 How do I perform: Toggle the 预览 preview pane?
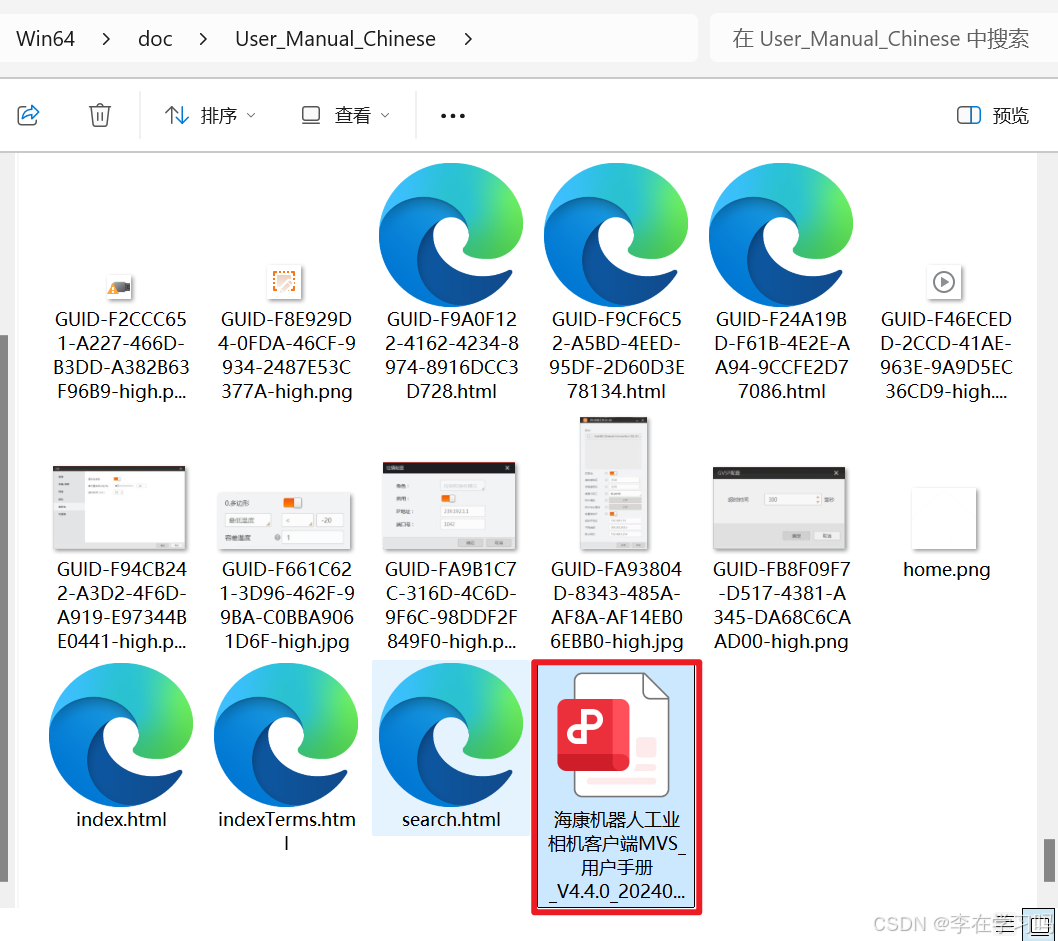993,115
